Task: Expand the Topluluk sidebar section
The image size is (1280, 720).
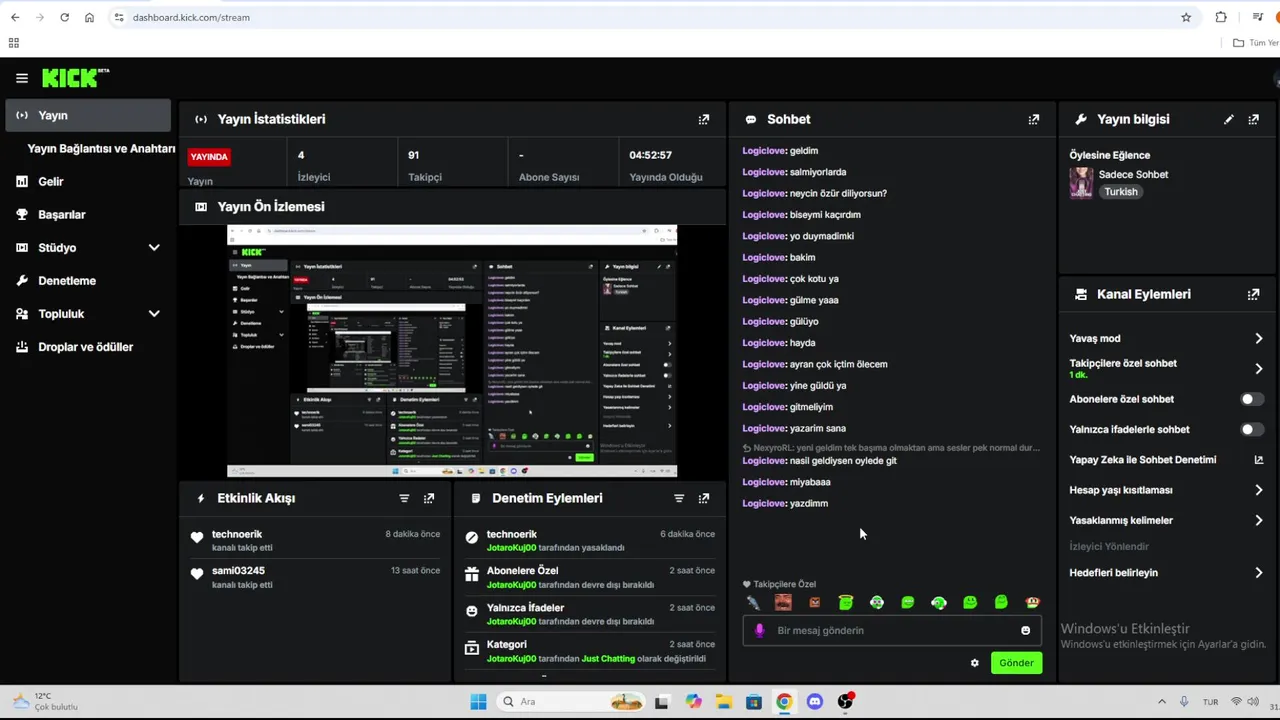Action: pyautogui.click(x=154, y=314)
